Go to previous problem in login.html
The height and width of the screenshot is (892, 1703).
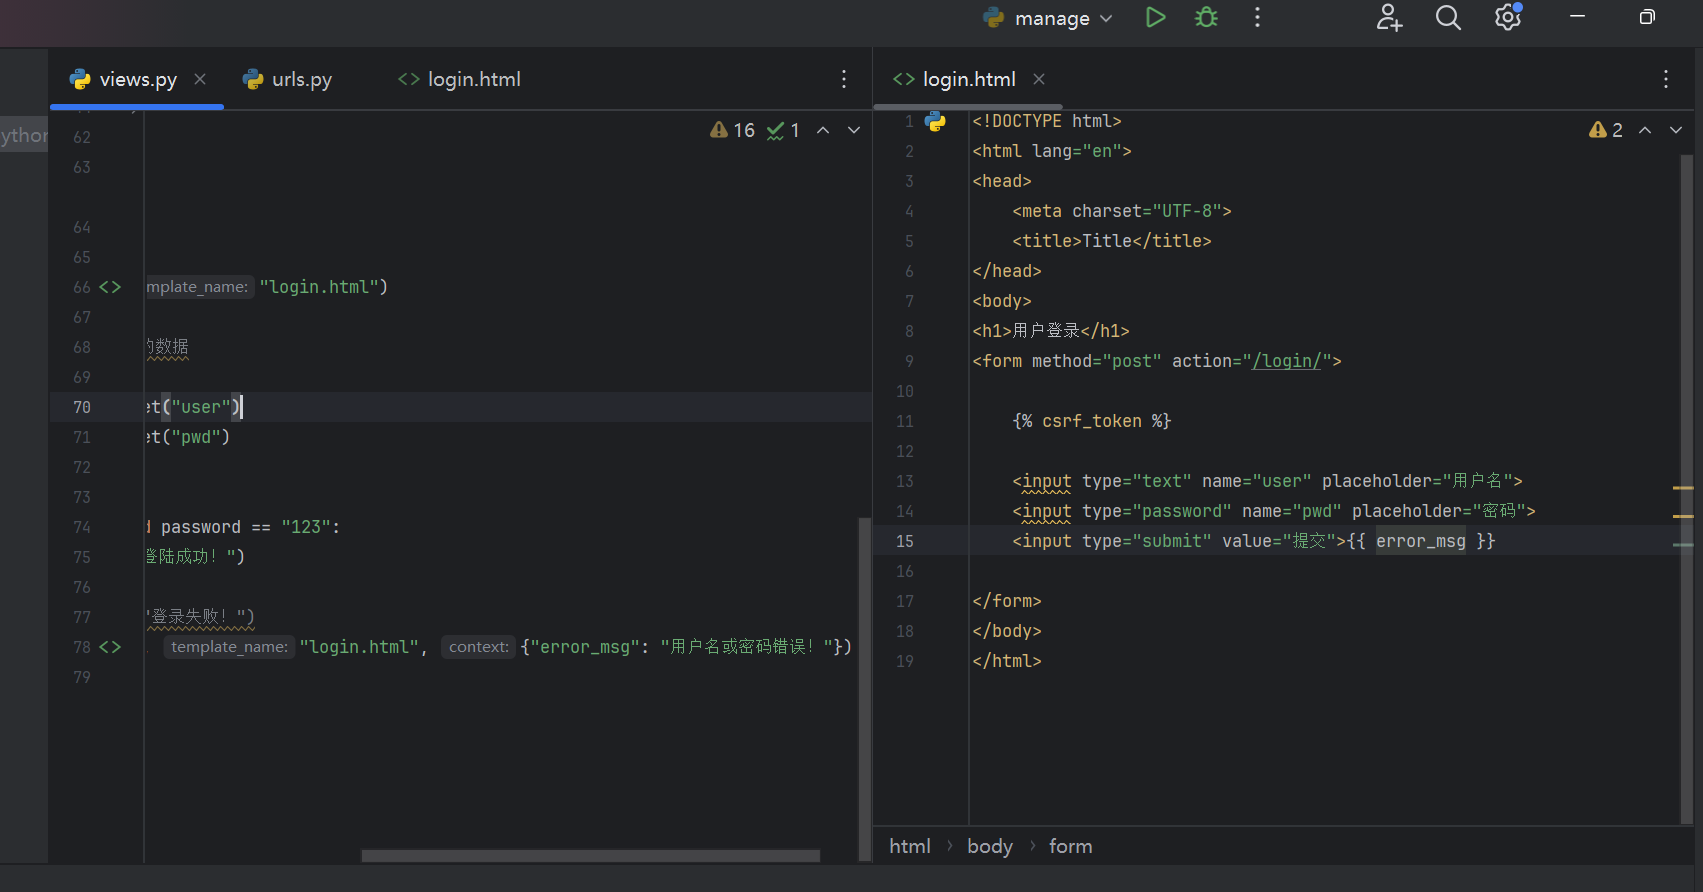tap(1645, 130)
